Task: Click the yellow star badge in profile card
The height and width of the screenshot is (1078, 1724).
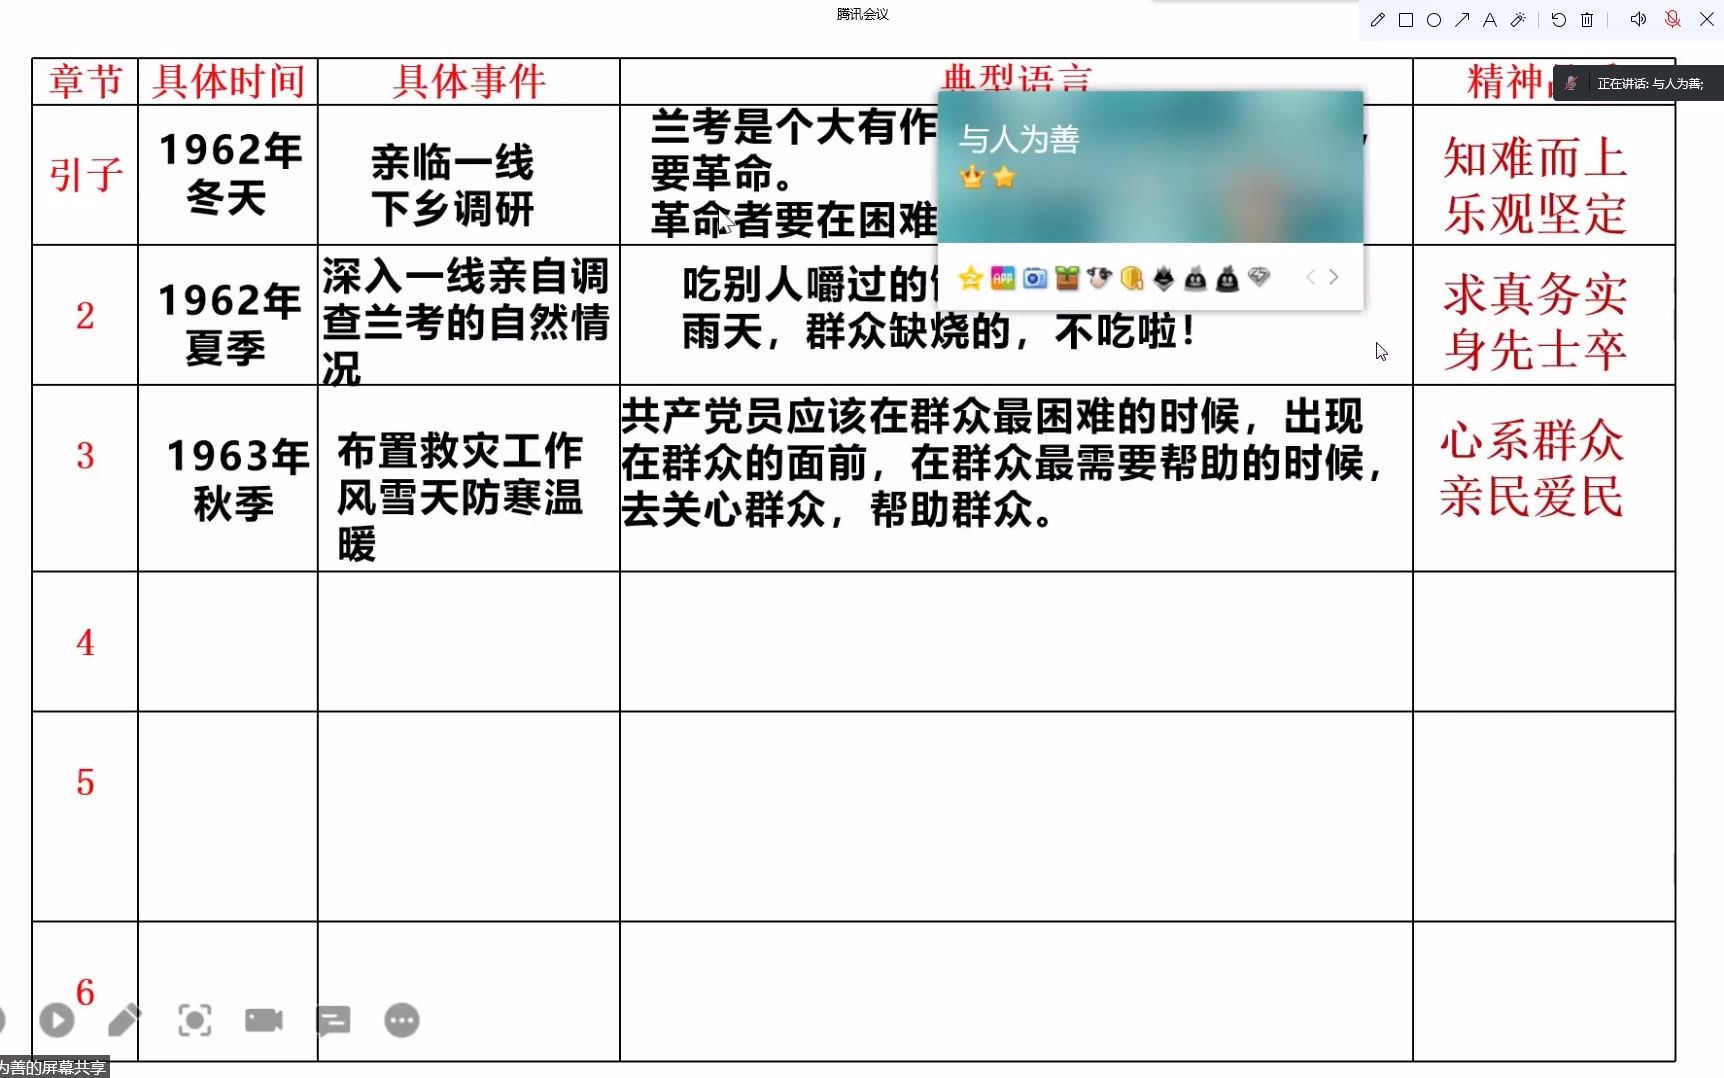Action: tap(970, 278)
